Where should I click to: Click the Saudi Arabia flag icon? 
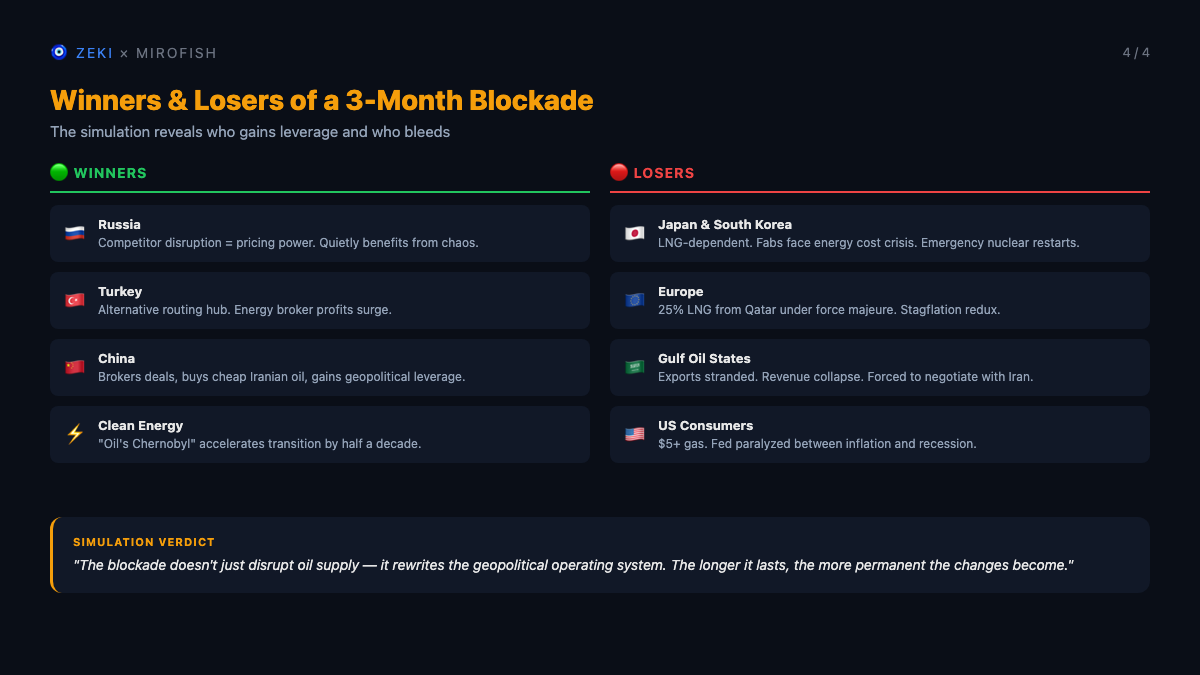click(x=635, y=367)
